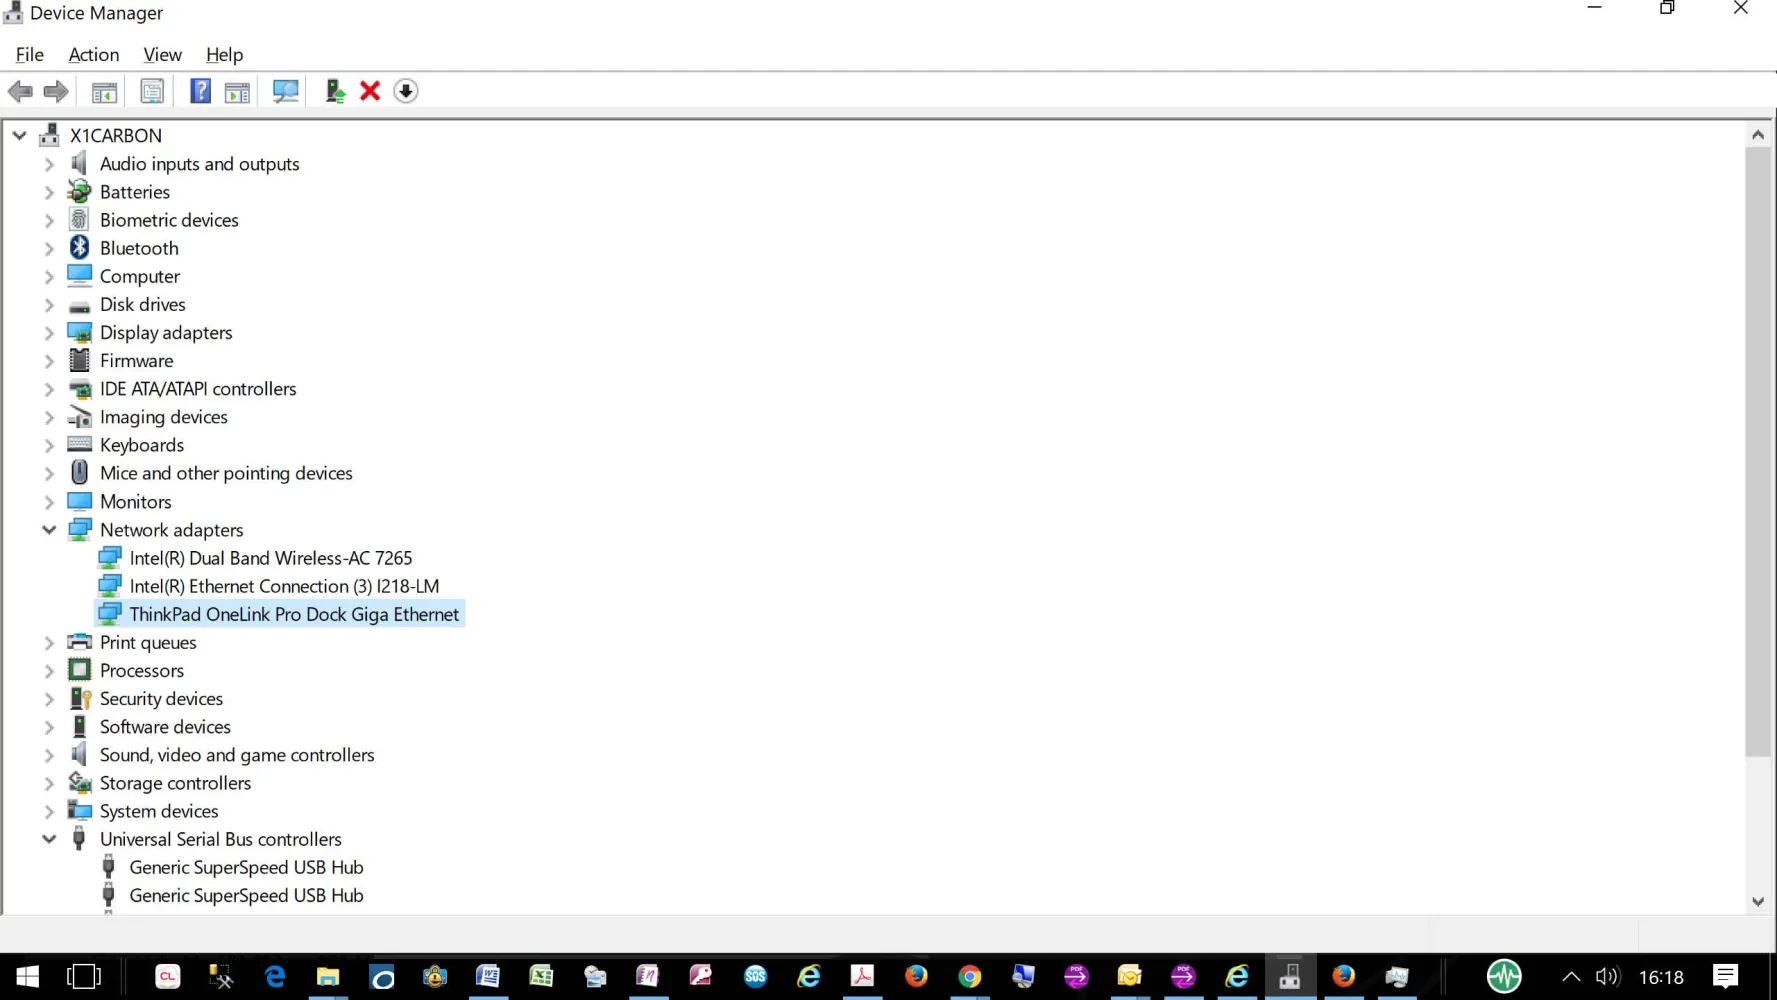
Task: Click Show/Hide Console Tree toolbar icon
Action: point(104,92)
